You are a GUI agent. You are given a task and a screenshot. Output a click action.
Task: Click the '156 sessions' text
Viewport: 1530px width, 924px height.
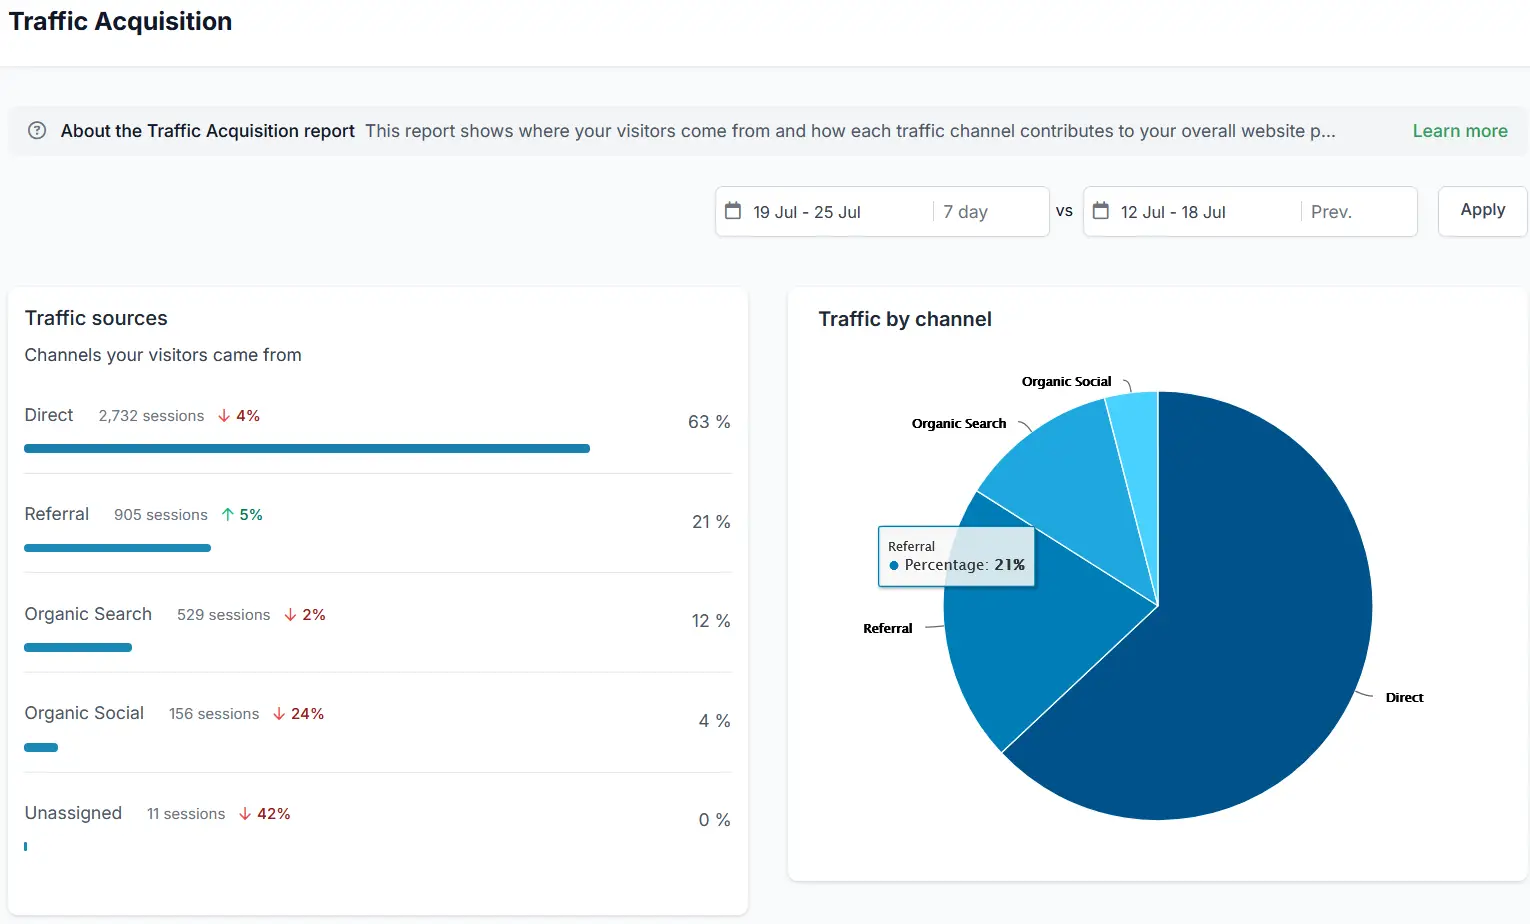coord(214,714)
